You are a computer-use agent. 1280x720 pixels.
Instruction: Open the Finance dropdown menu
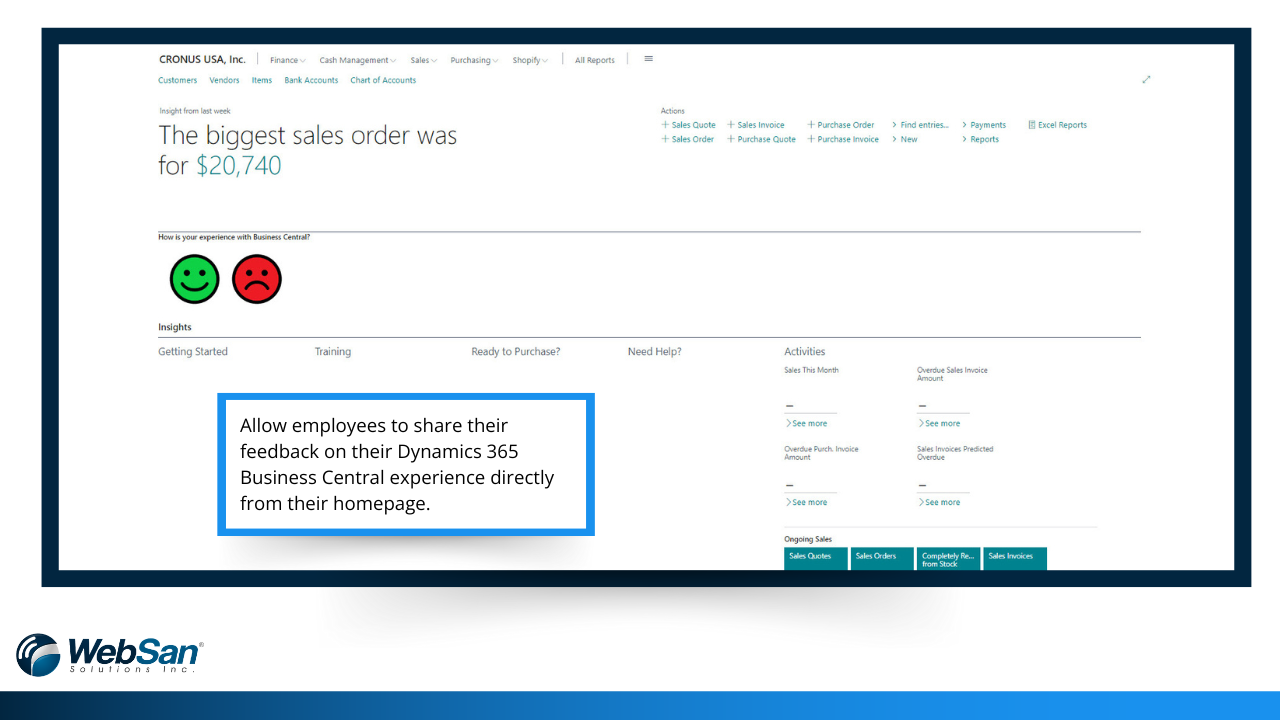pyautogui.click(x=288, y=60)
